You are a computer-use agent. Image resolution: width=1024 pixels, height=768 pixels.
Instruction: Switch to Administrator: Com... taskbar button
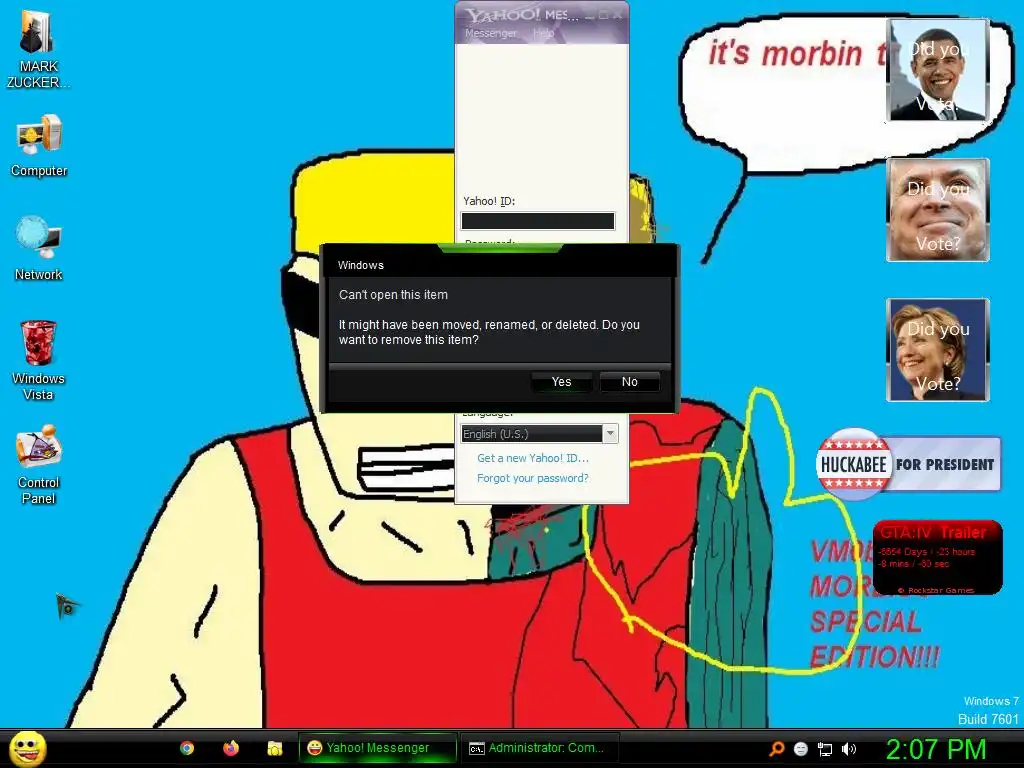click(539, 748)
